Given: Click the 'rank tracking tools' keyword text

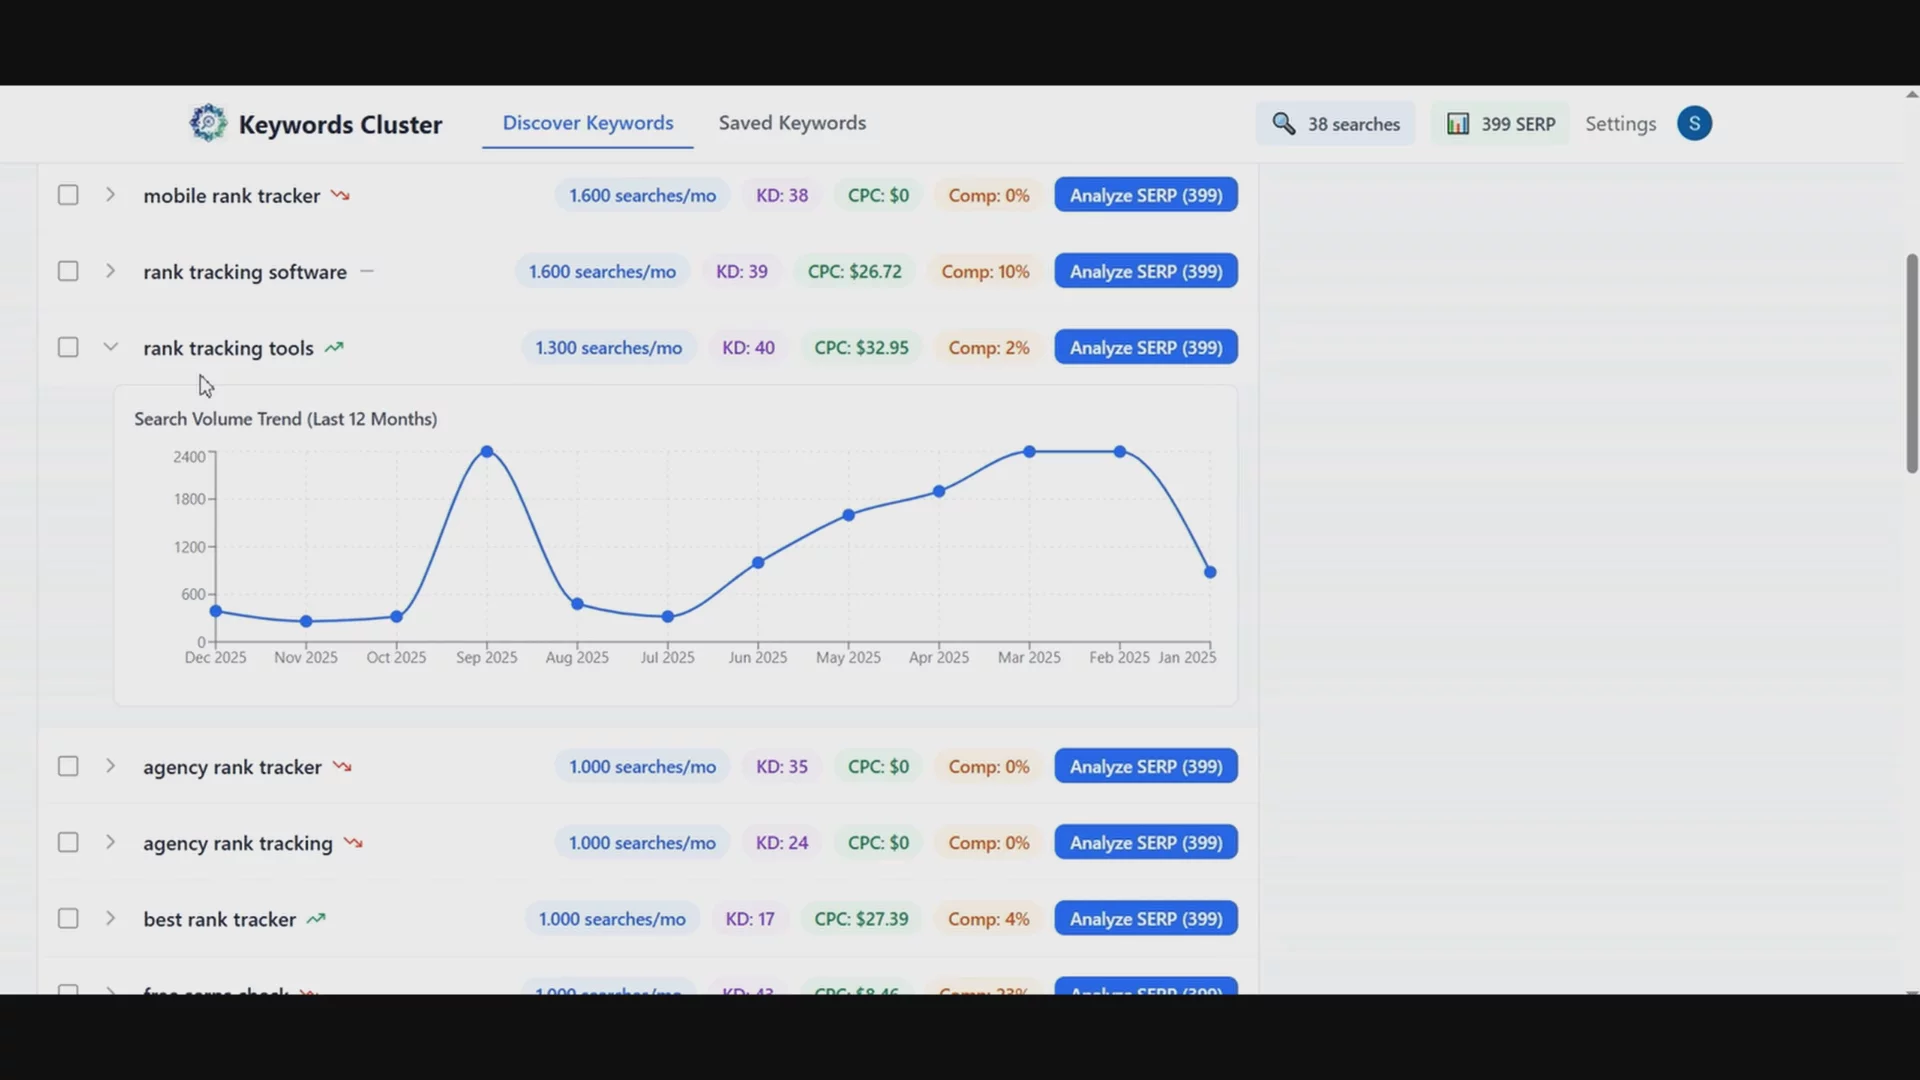Looking at the screenshot, I should coord(228,348).
